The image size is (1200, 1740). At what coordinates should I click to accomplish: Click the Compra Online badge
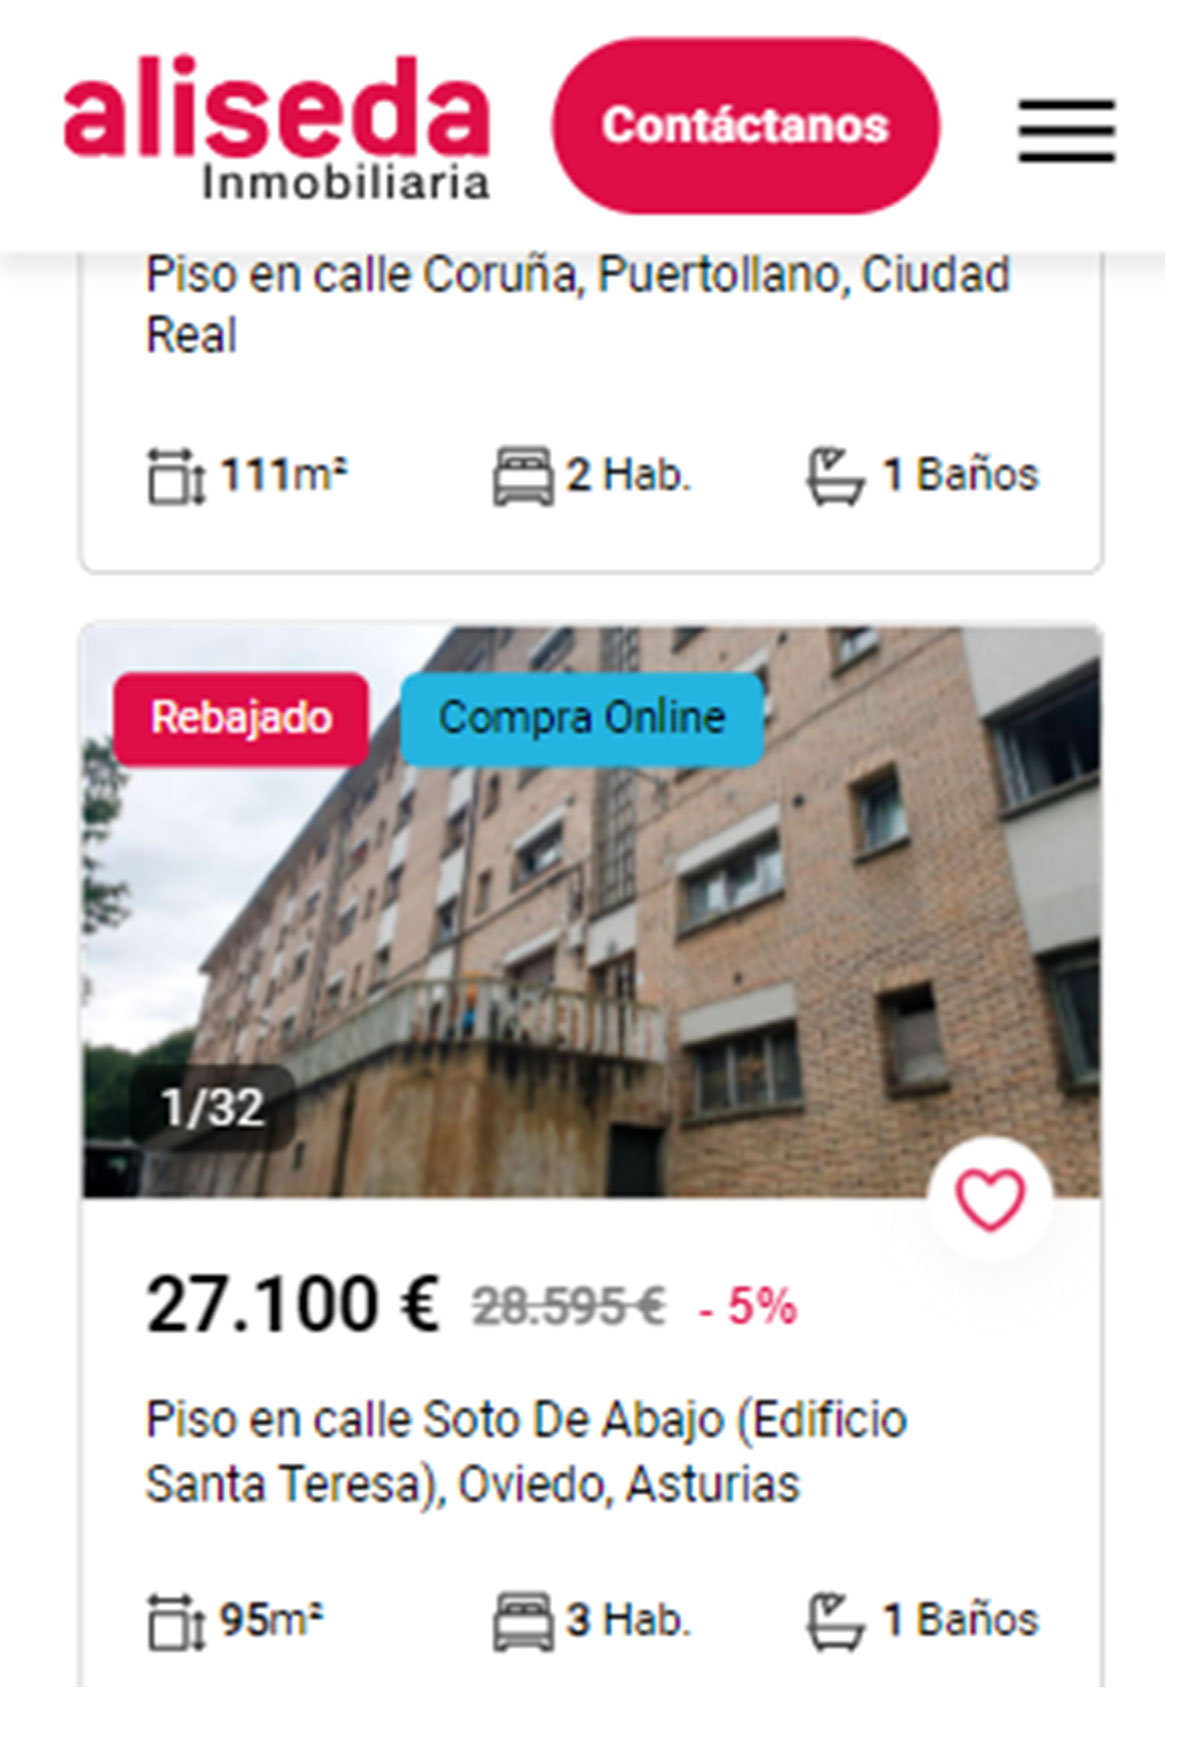pyautogui.click(x=582, y=718)
